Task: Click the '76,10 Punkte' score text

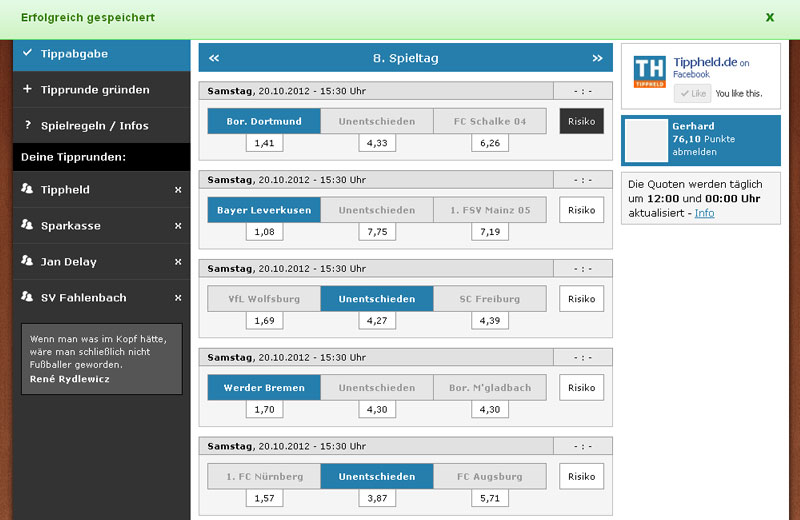Action: tap(704, 139)
